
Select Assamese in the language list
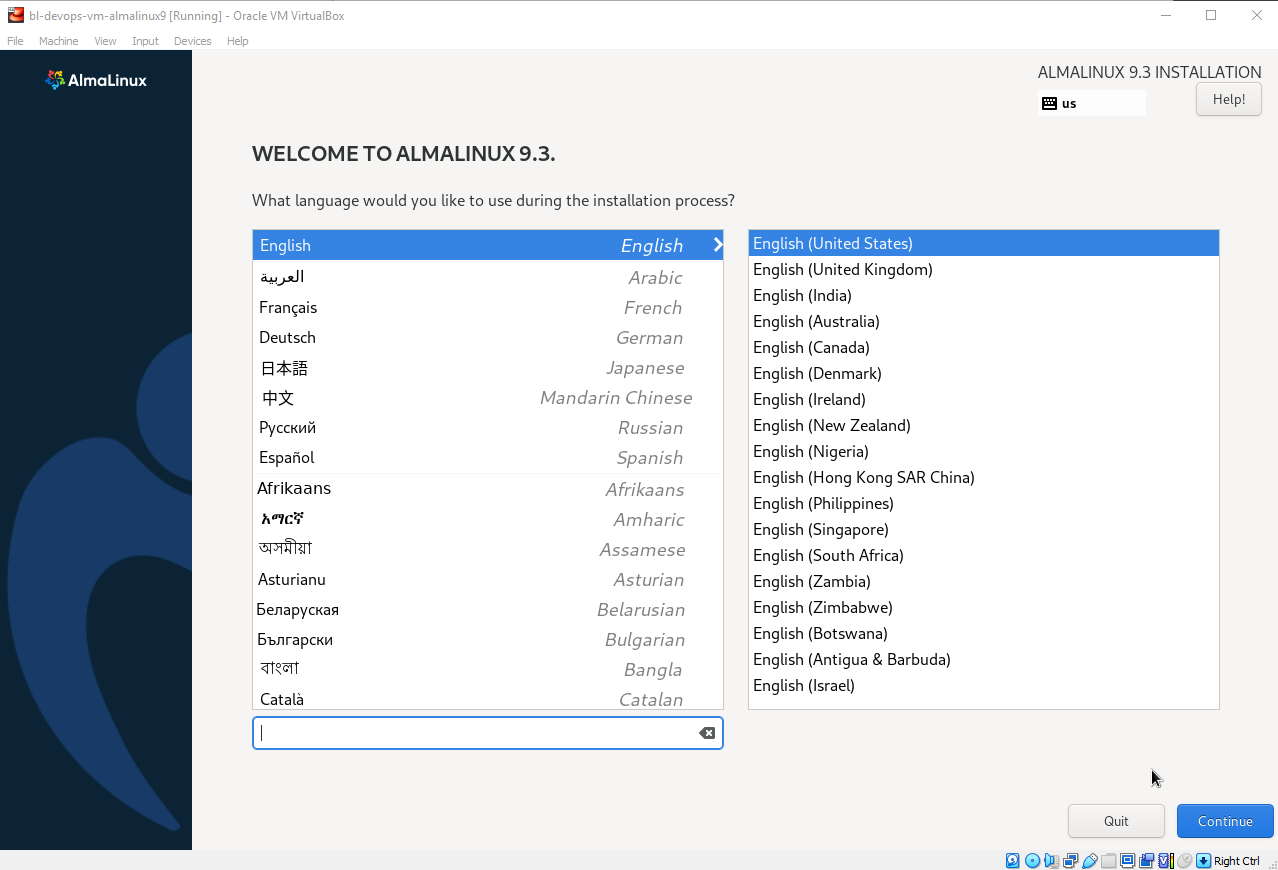click(x=488, y=549)
